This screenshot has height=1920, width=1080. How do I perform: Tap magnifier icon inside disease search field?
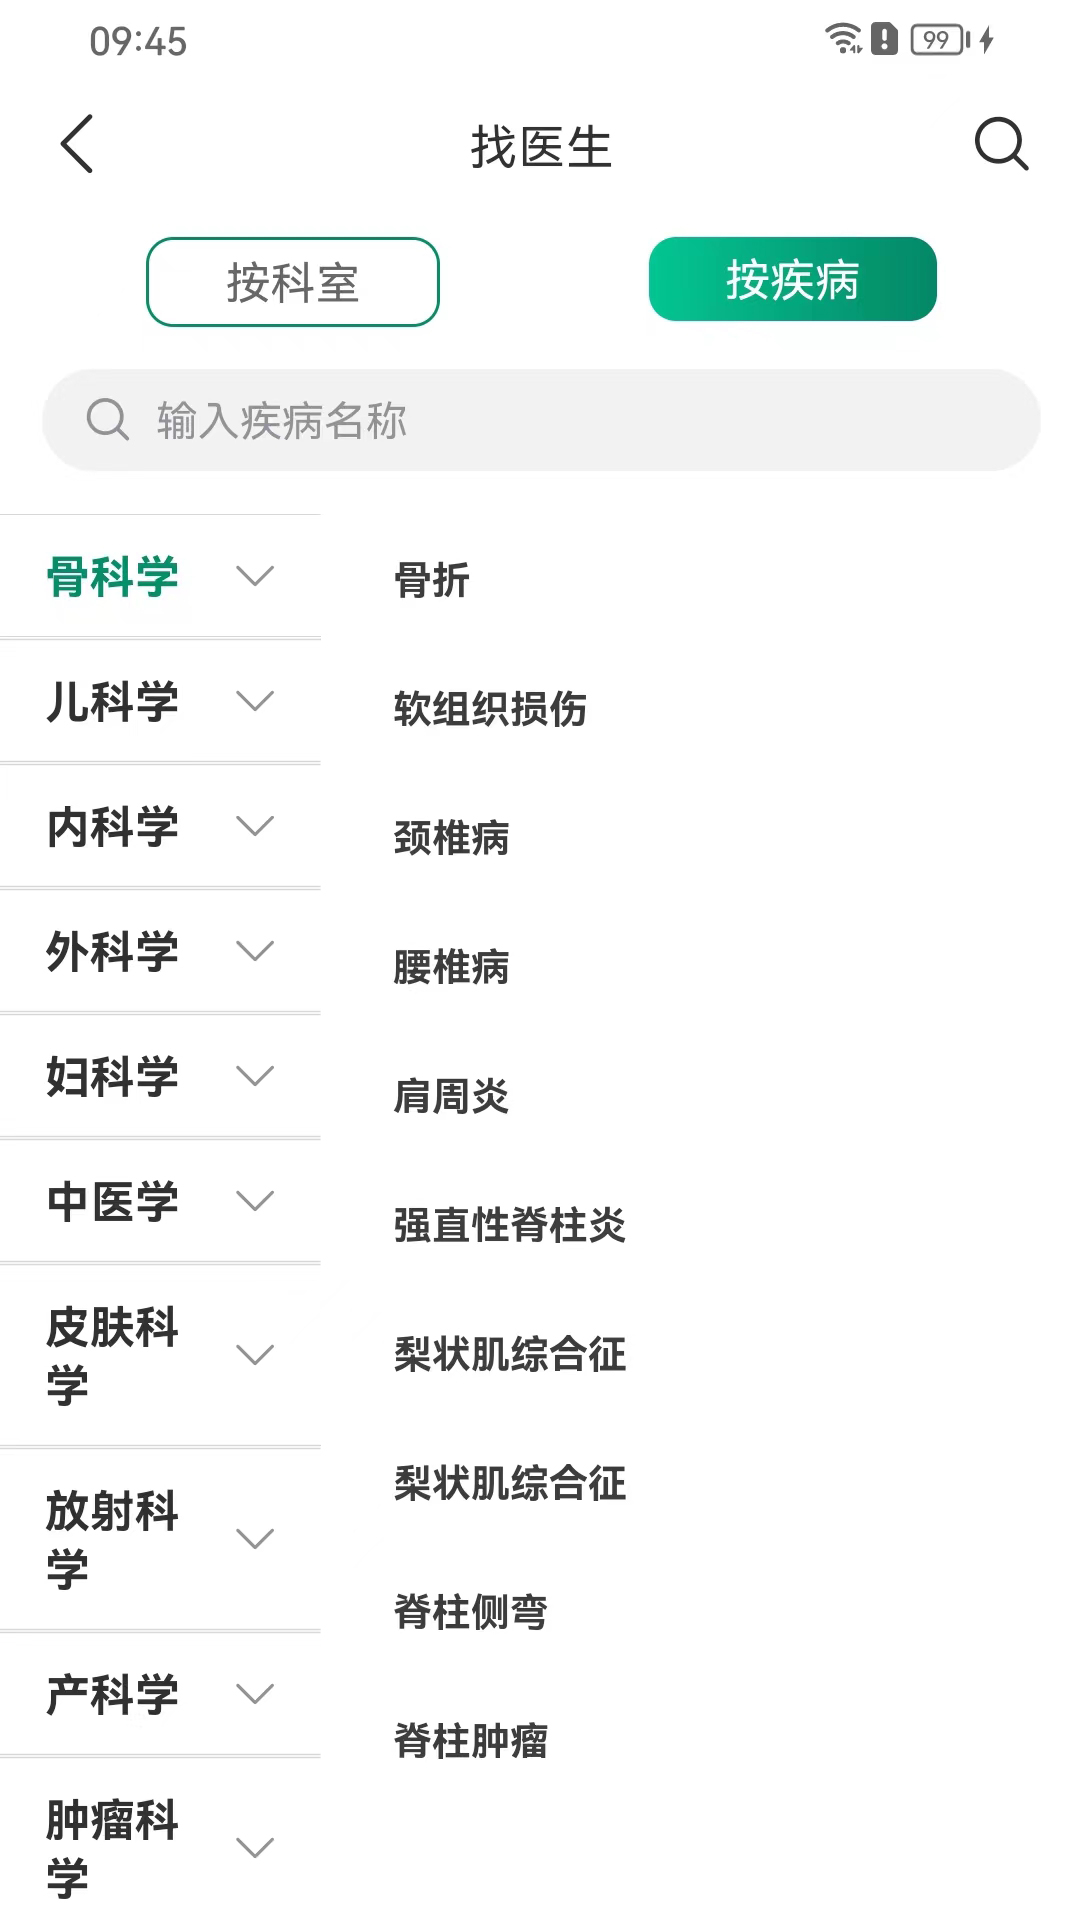click(x=107, y=420)
